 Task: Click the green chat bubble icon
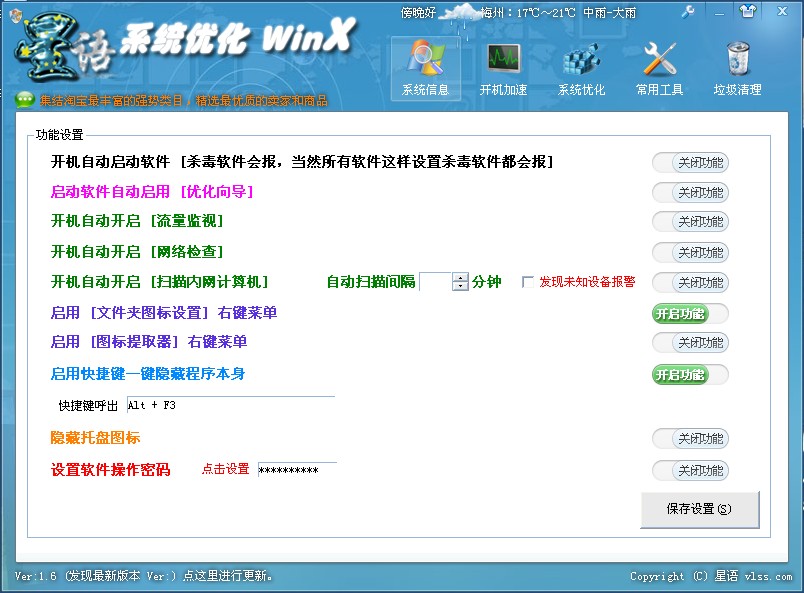tap(22, 98)
